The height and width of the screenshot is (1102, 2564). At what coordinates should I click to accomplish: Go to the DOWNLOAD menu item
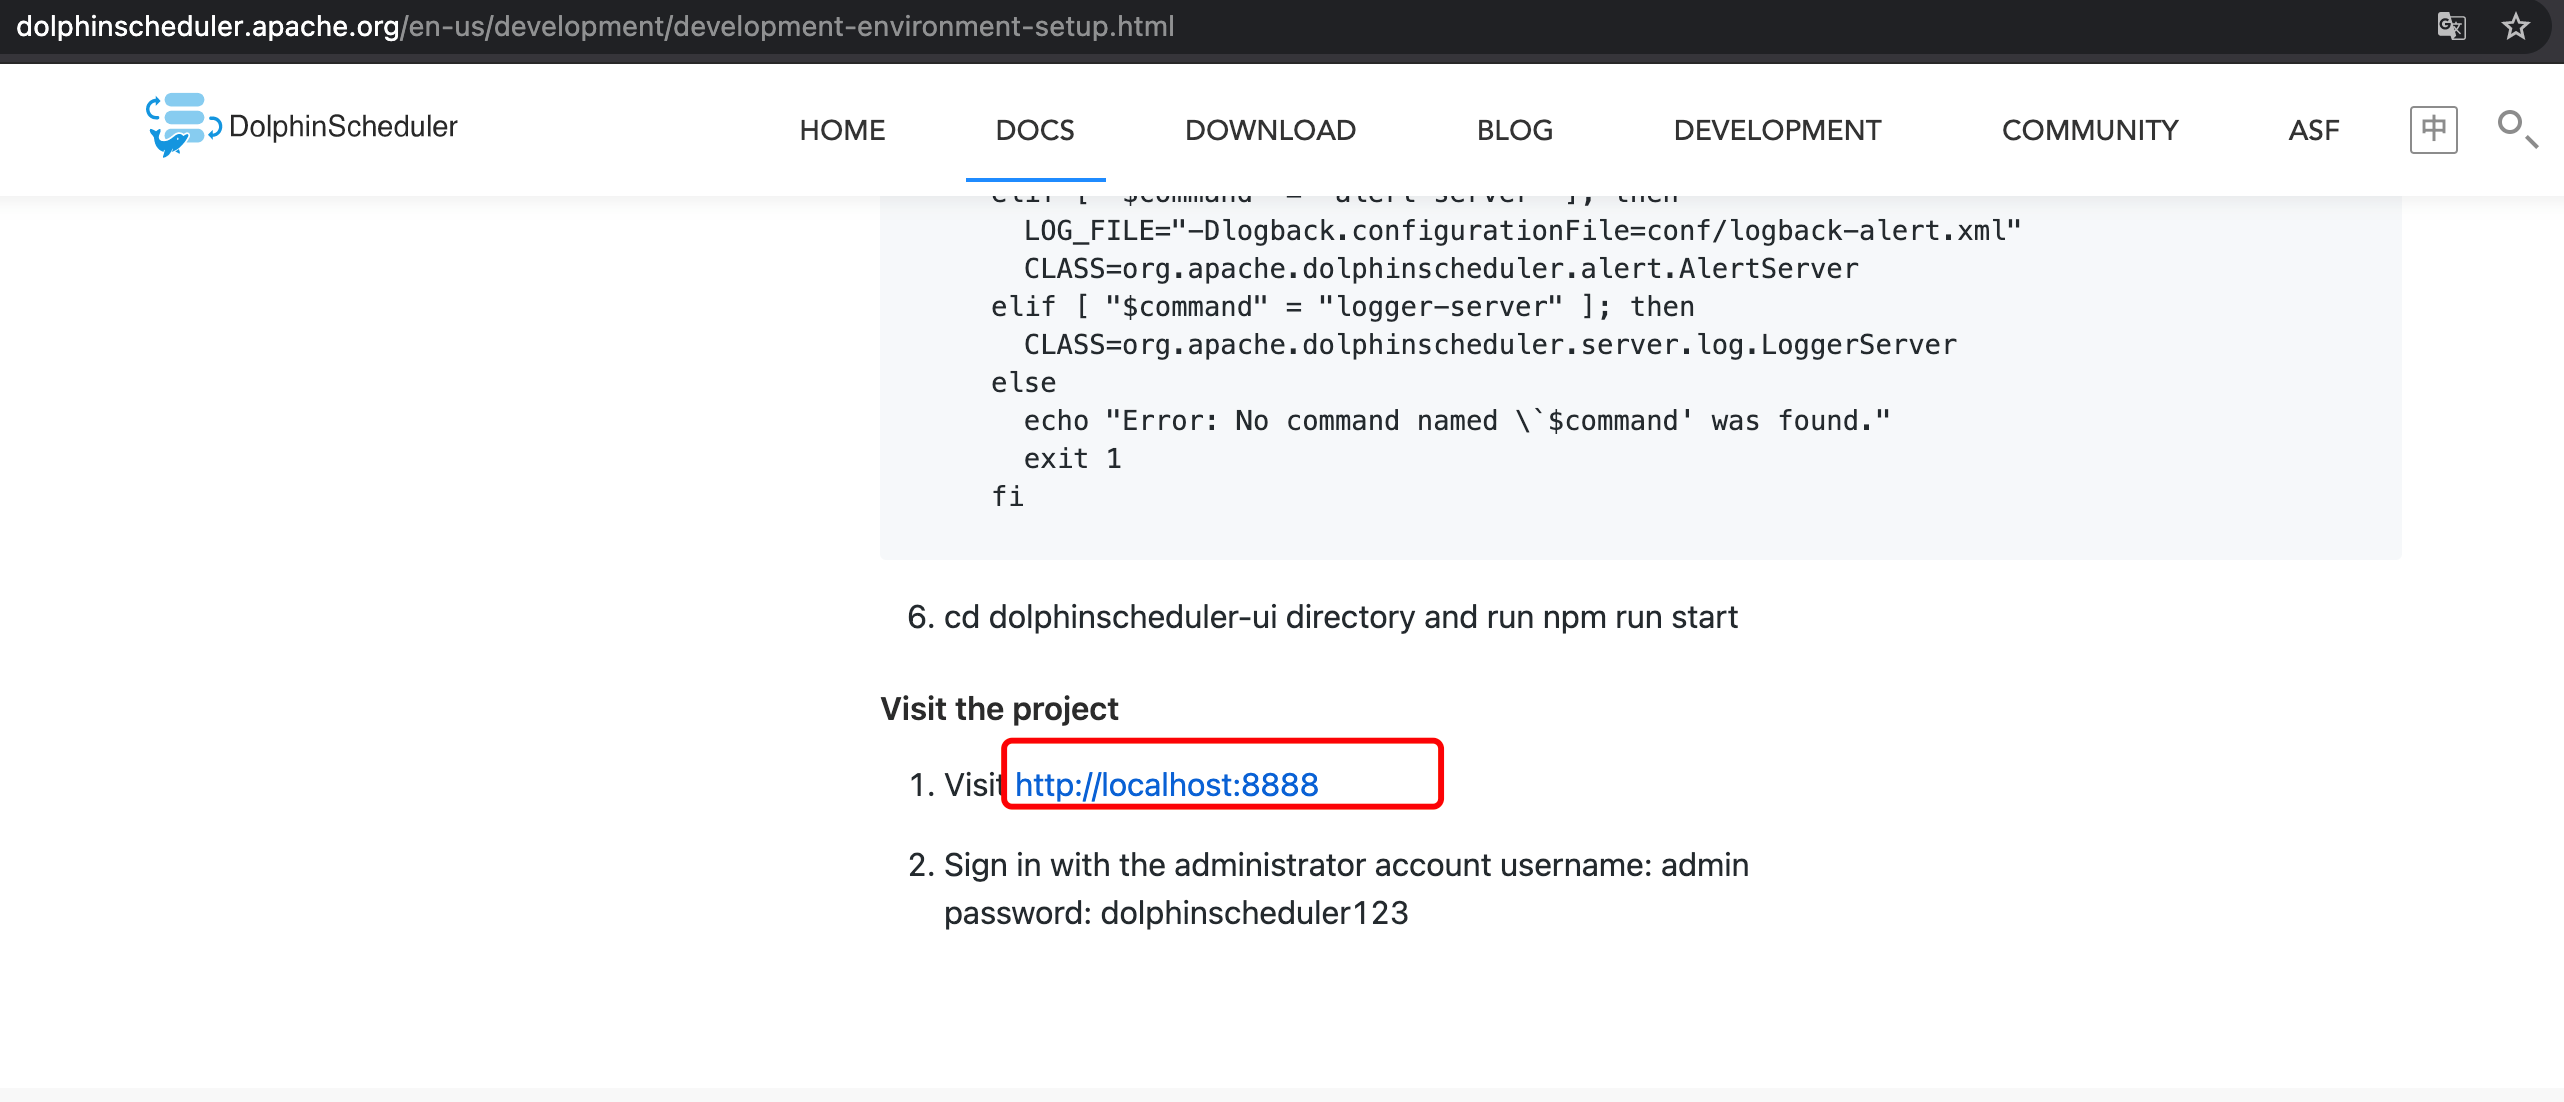[x=1270, y=130]
